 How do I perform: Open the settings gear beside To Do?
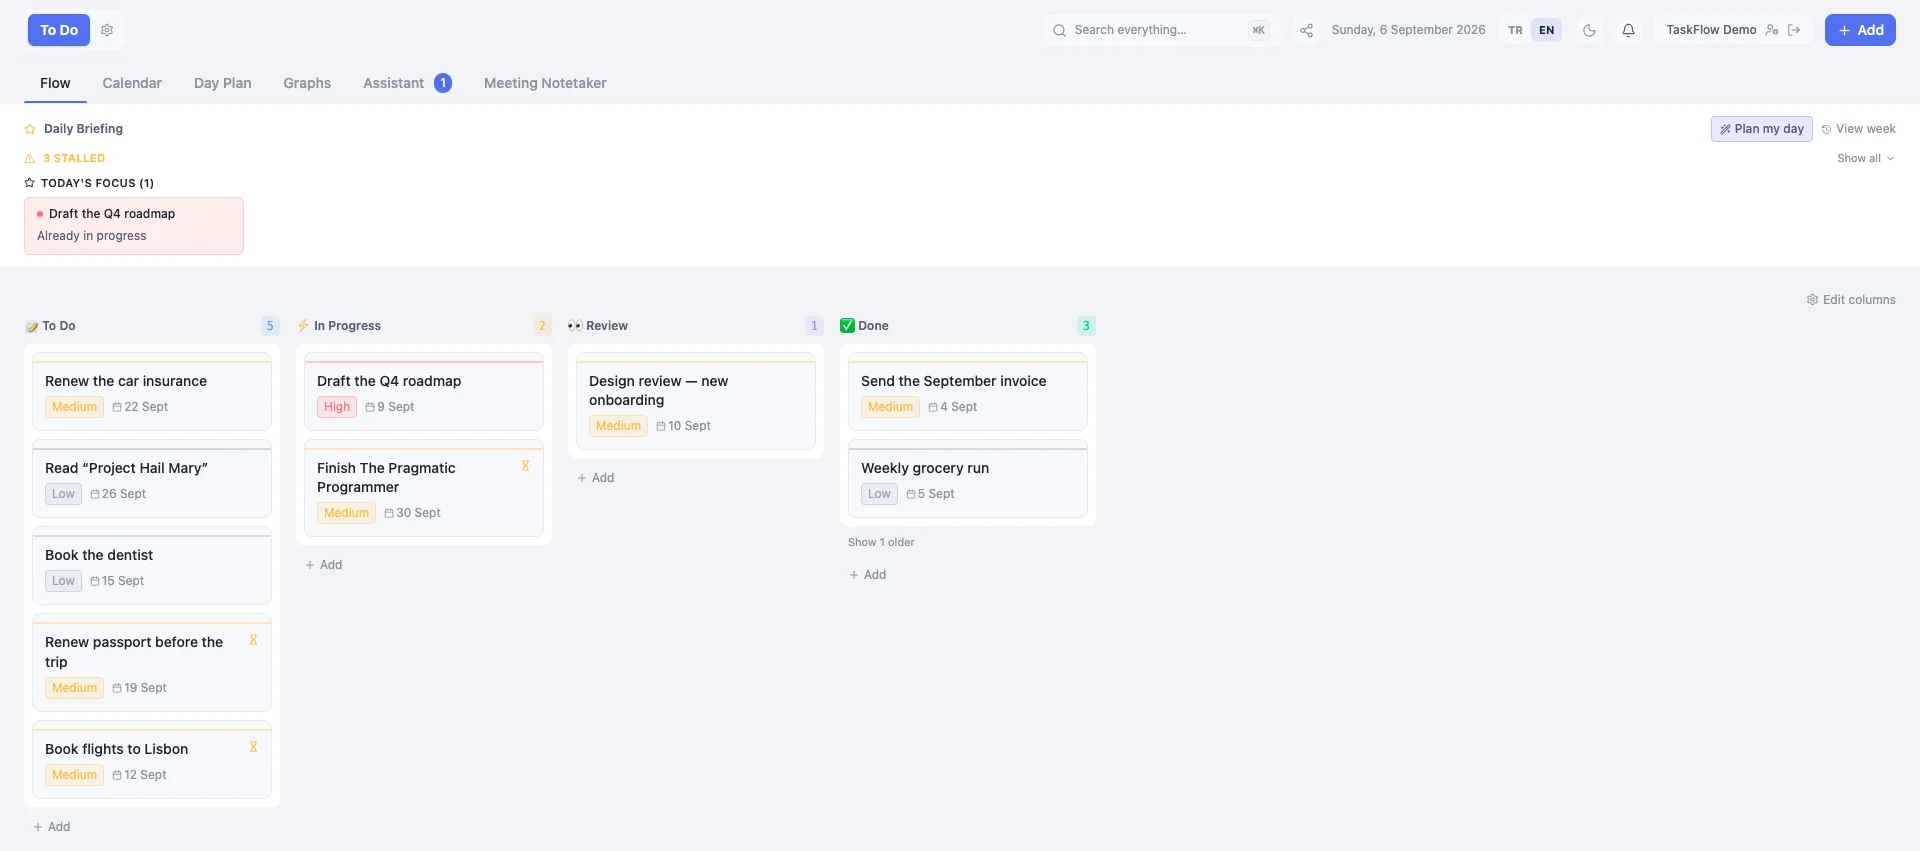(x=107, y=30)
